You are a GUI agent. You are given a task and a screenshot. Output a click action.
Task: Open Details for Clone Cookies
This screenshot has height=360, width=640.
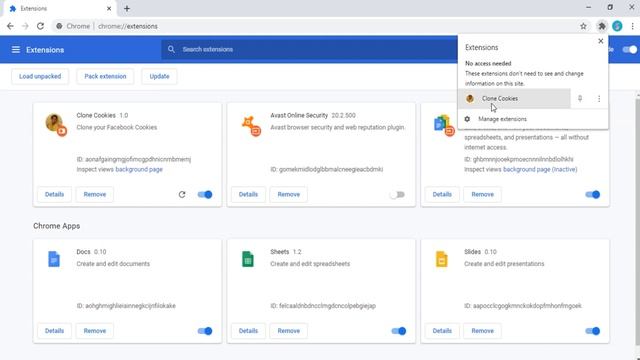[54, 194]
